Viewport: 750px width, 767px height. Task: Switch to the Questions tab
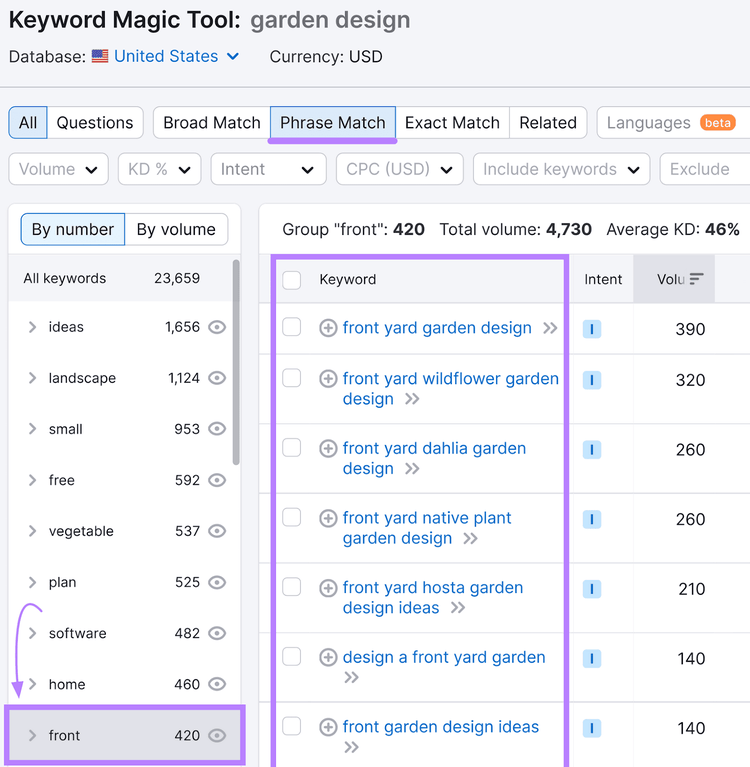95,122
